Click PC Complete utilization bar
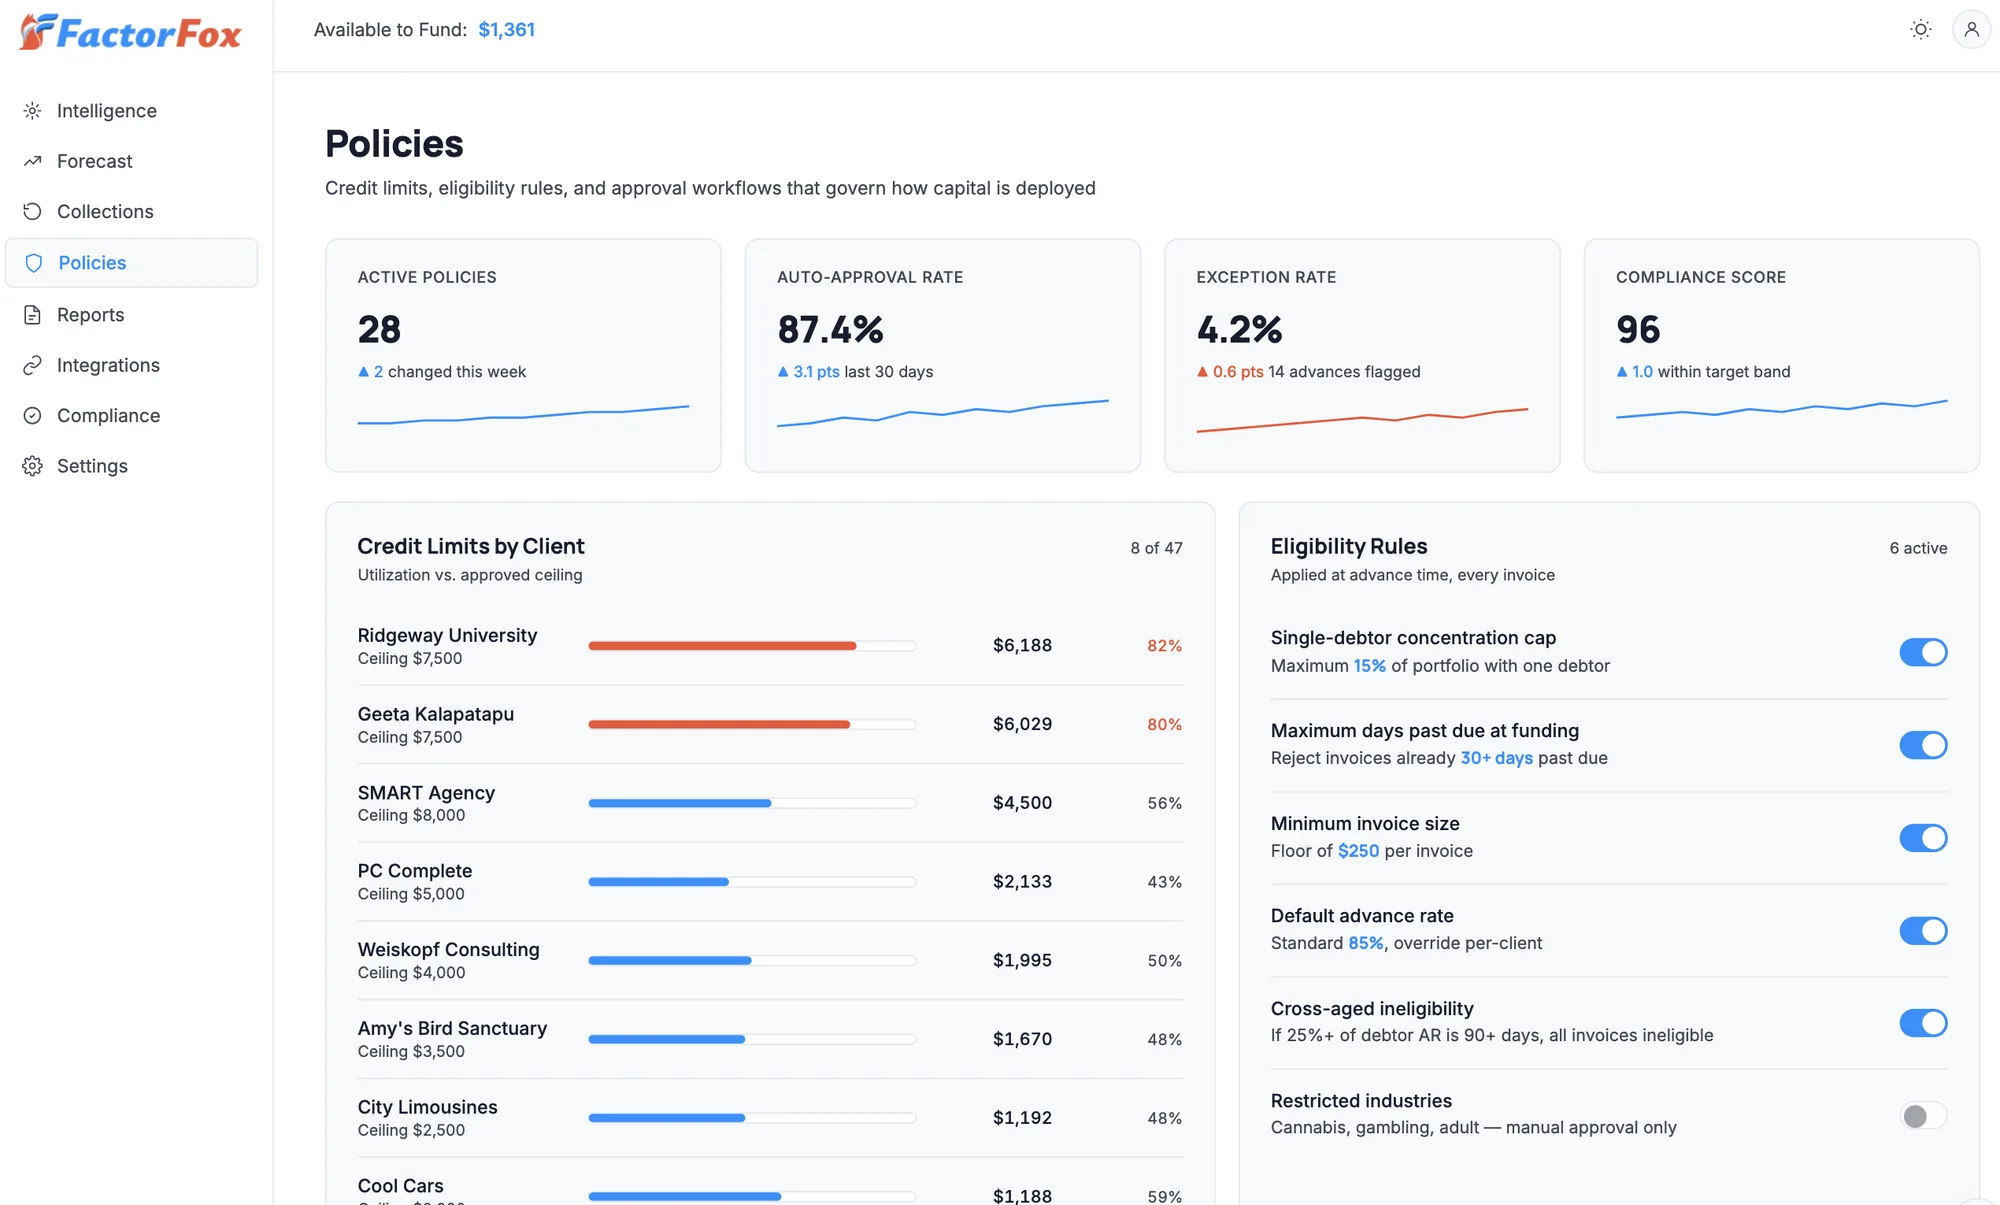2000x1205 pixels. tap(752, 882)
